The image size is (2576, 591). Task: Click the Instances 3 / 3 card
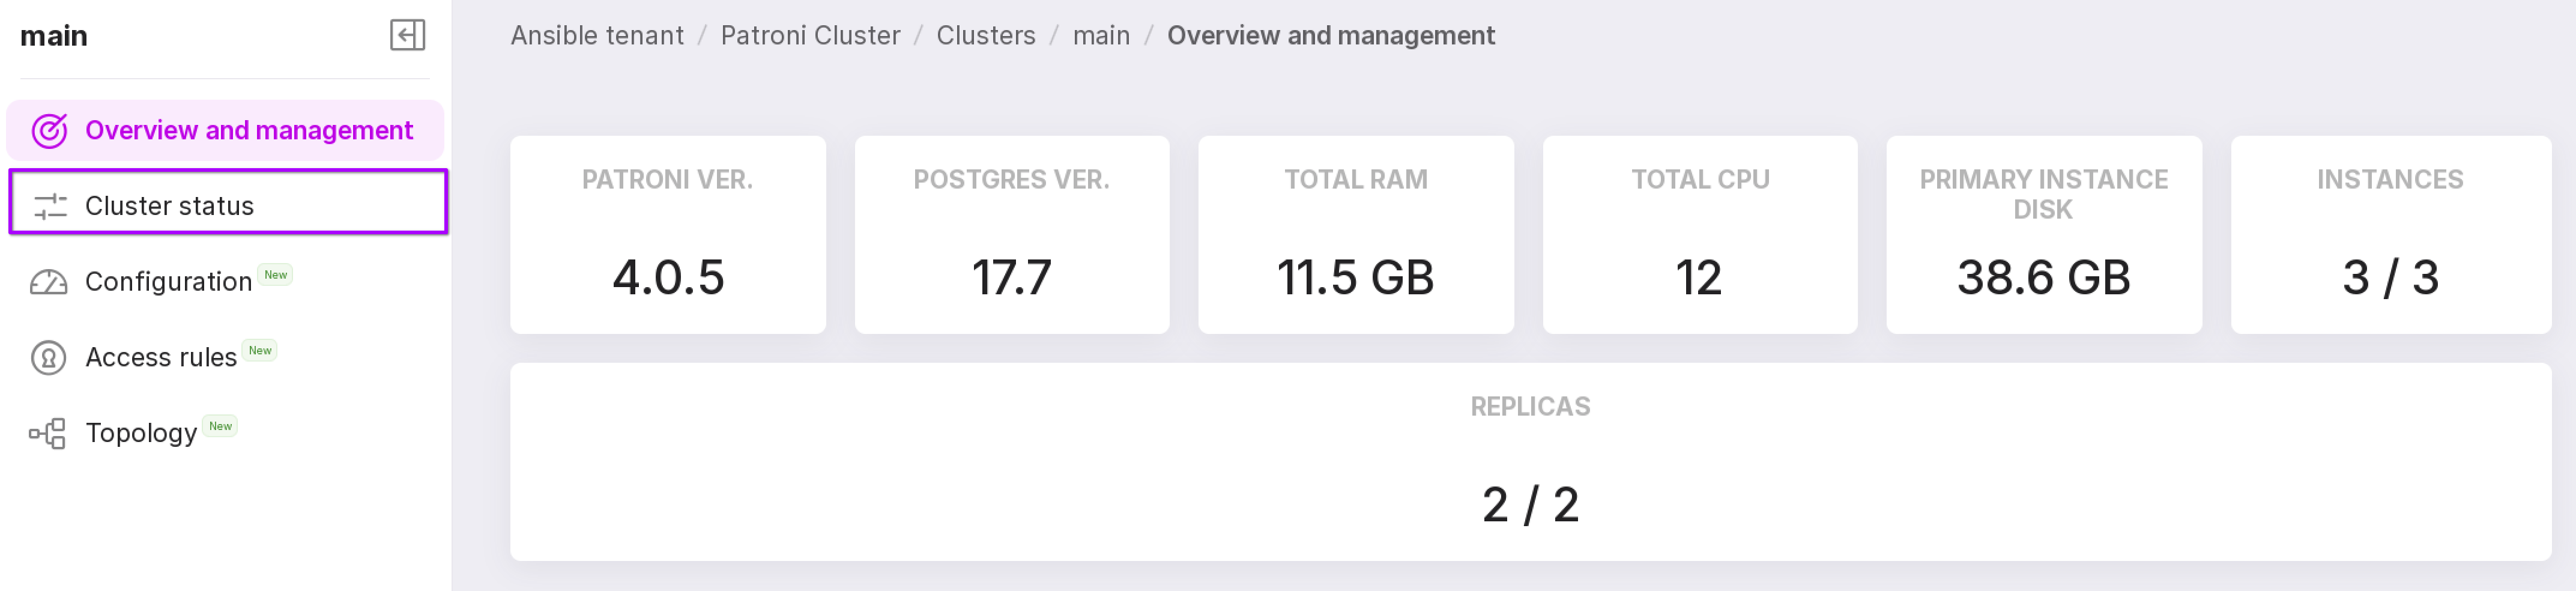tap(2390, 235)
